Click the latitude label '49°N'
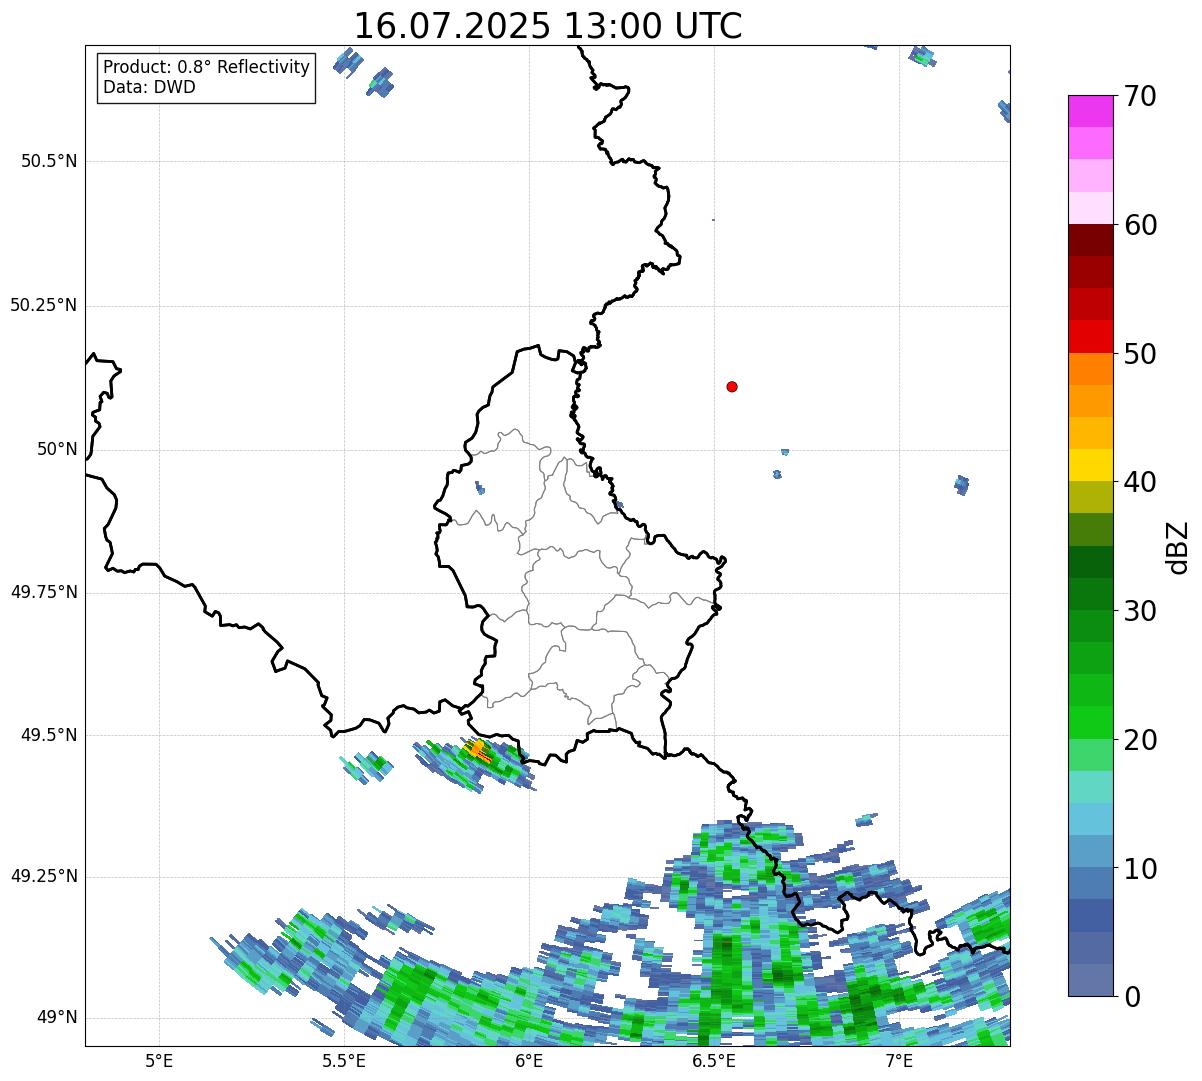This screenshot has height=1081, width=1202. coord(57,1018)
